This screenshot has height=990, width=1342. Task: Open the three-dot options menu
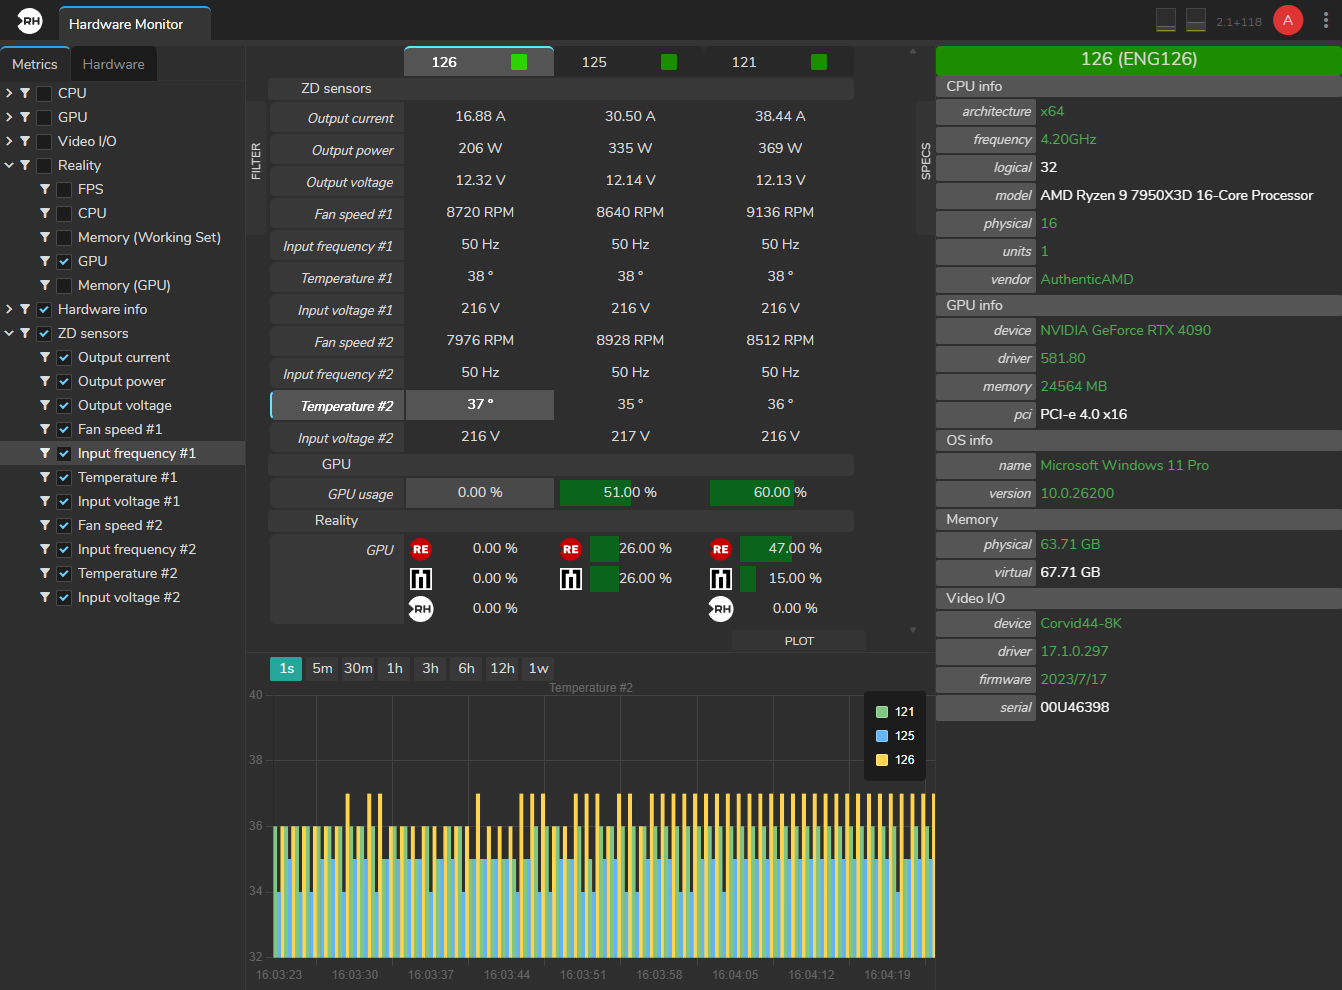tap(1326, 21)
